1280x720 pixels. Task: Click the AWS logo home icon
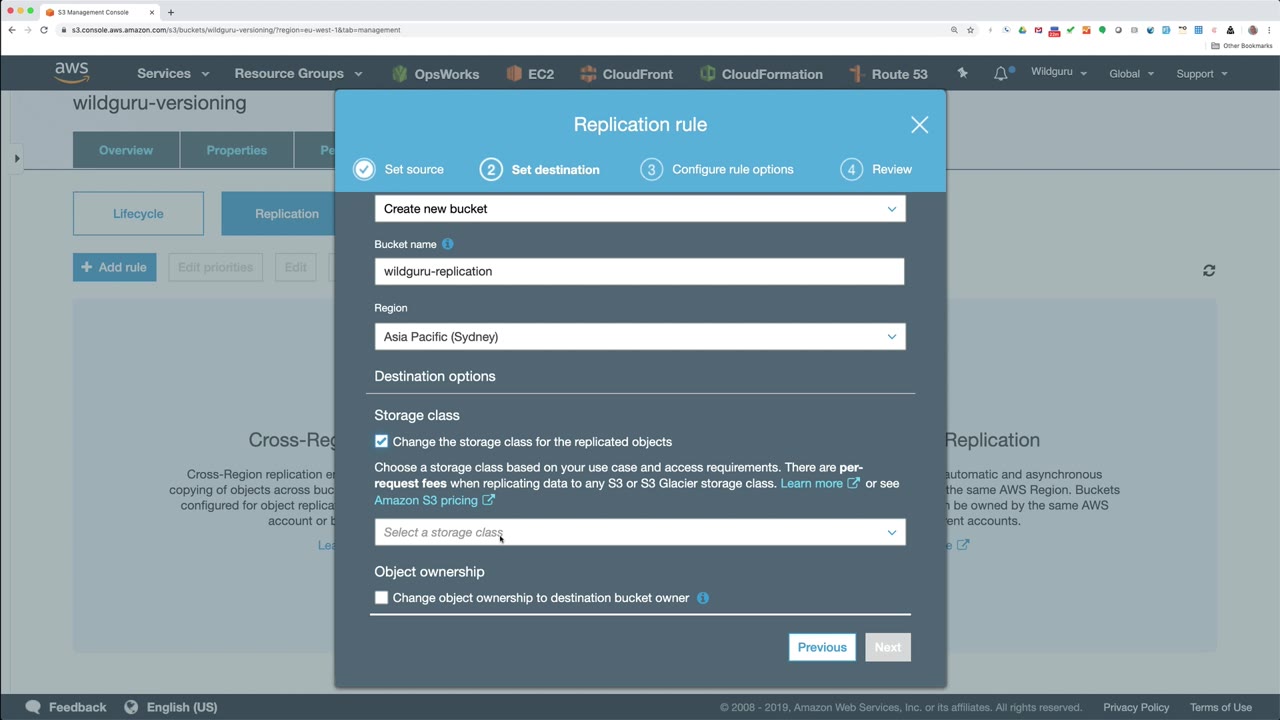click(72, 73)
